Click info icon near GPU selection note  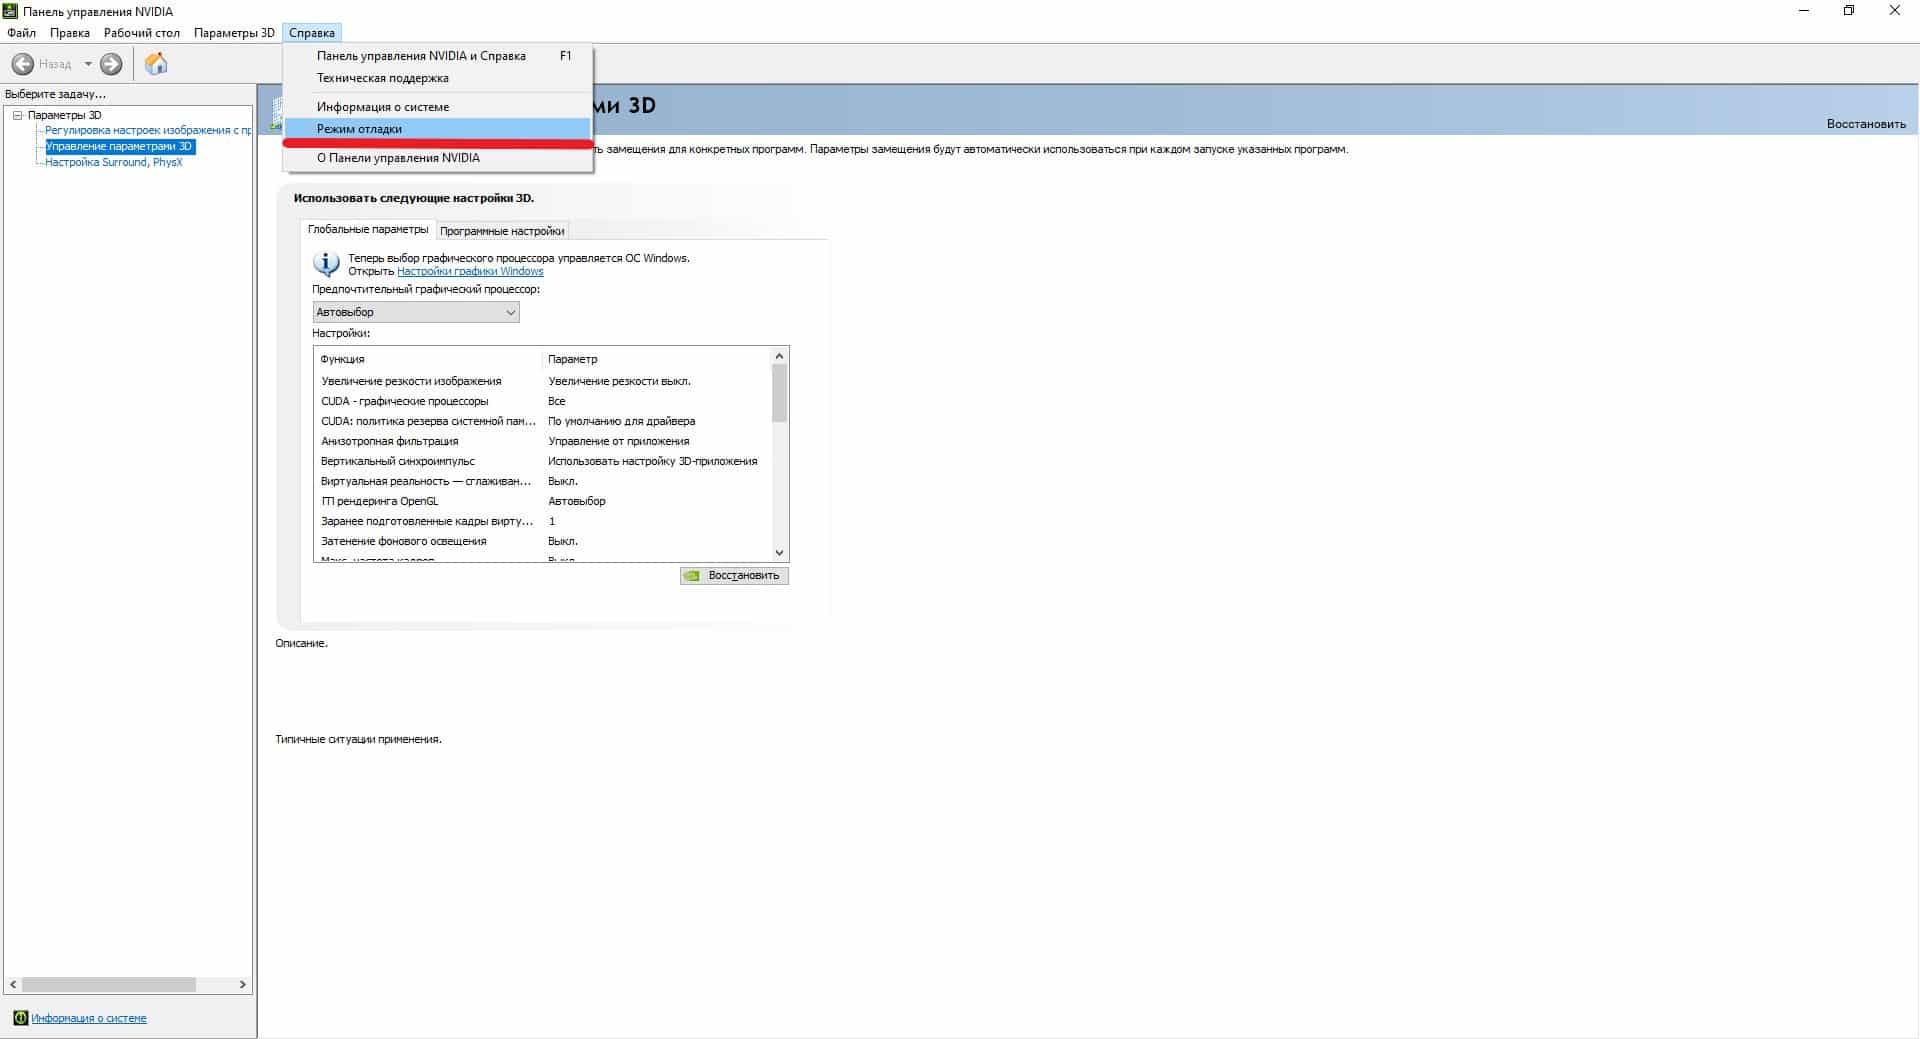click(x=326, y=263)
